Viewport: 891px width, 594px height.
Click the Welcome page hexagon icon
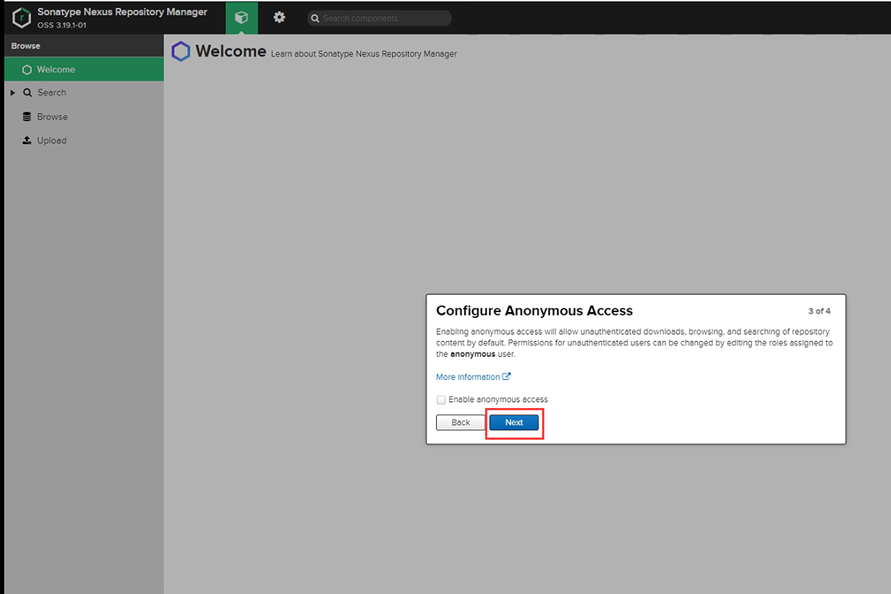(x=181, y=52)
